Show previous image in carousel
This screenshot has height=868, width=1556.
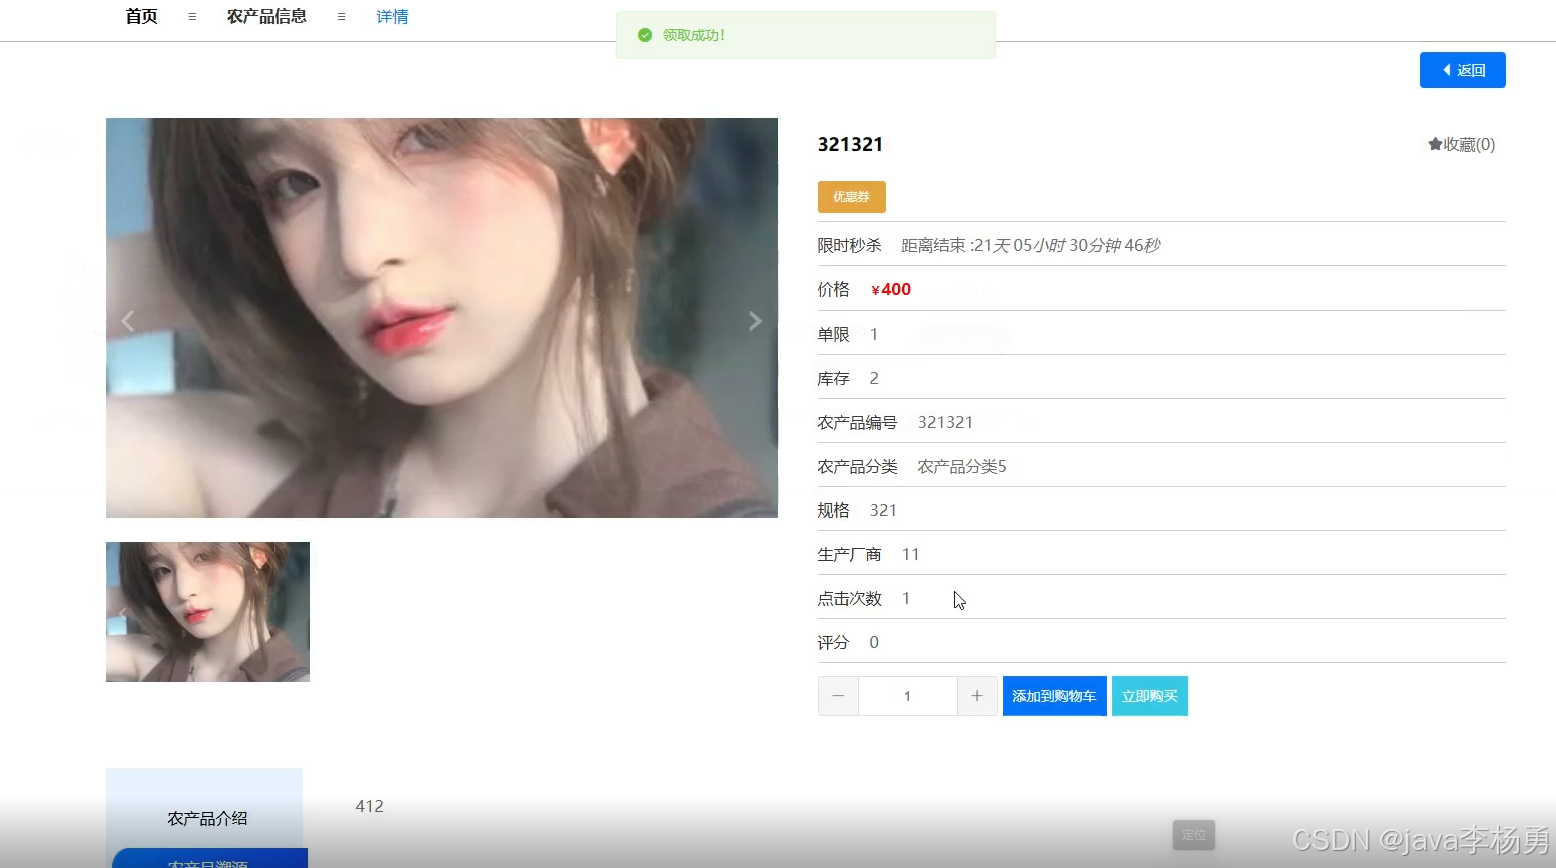tap(127, 321)
